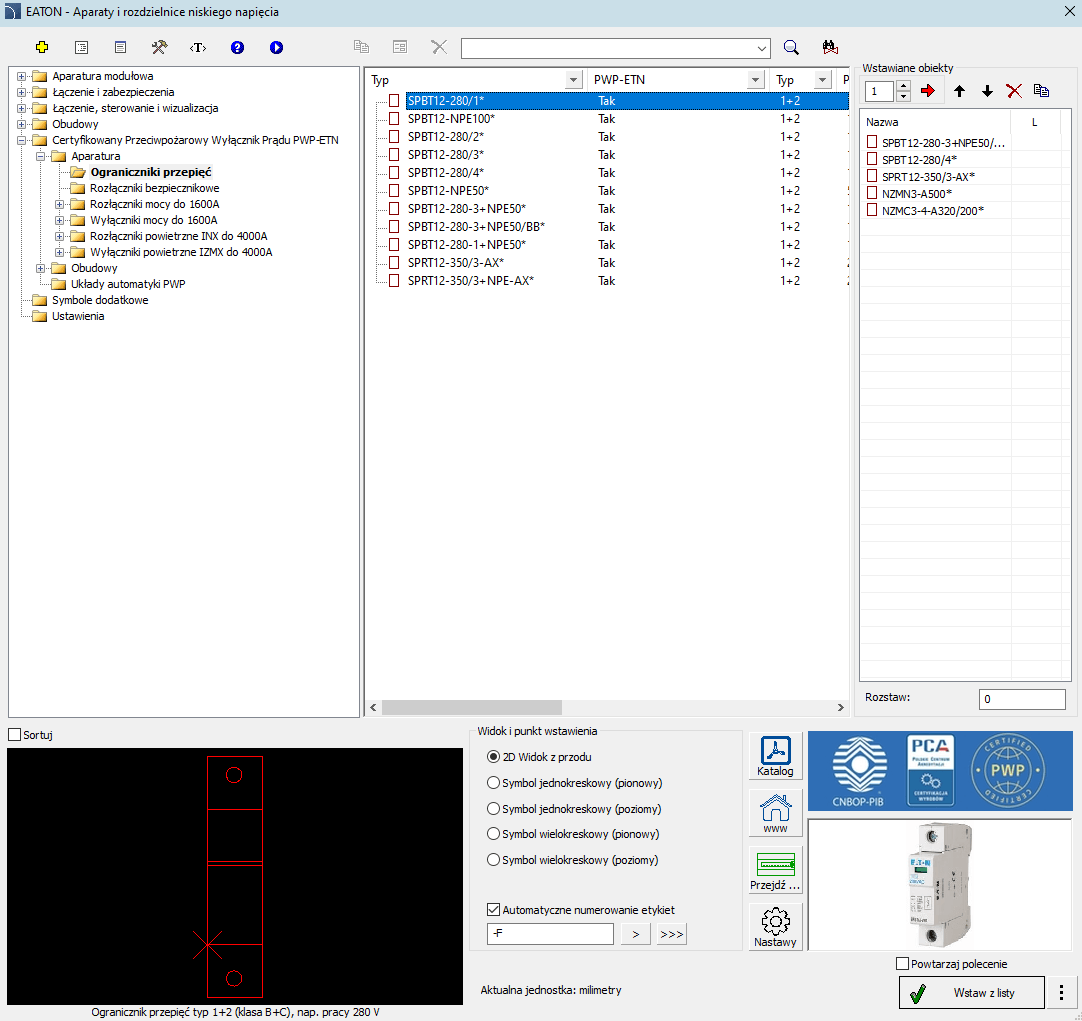Click the single > label button
The height and width of the screenshot is (1021, 1082).
[636, 934]
